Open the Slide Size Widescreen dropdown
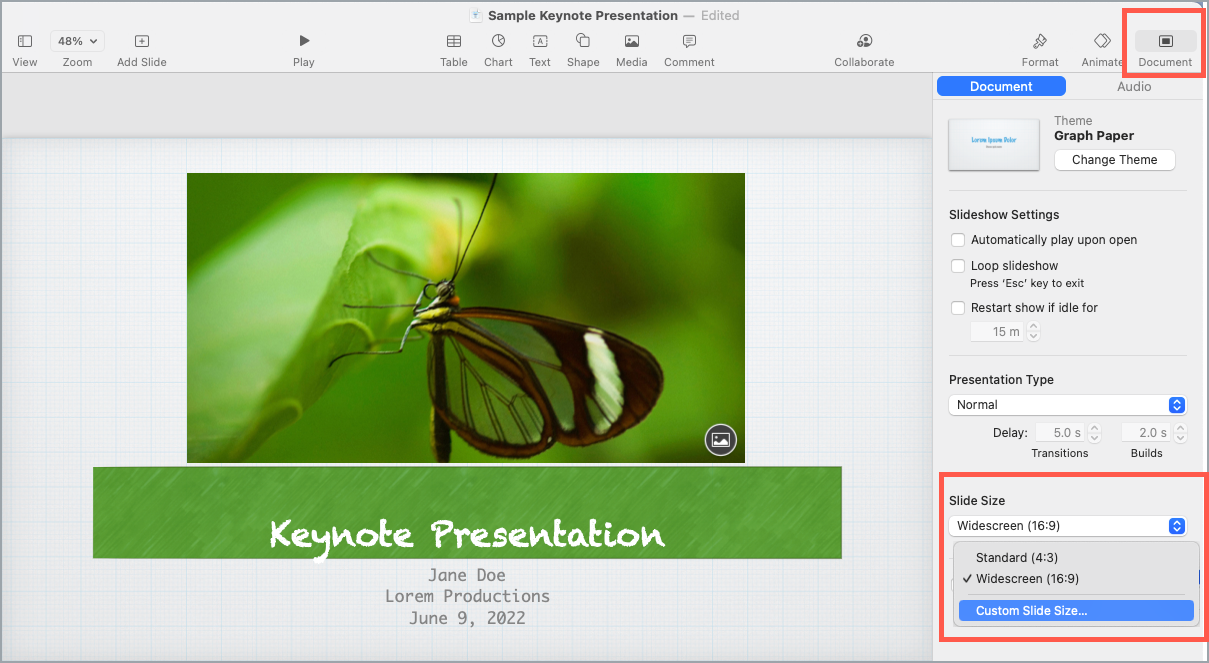 pyautogui.click(x=1067, y=526)
